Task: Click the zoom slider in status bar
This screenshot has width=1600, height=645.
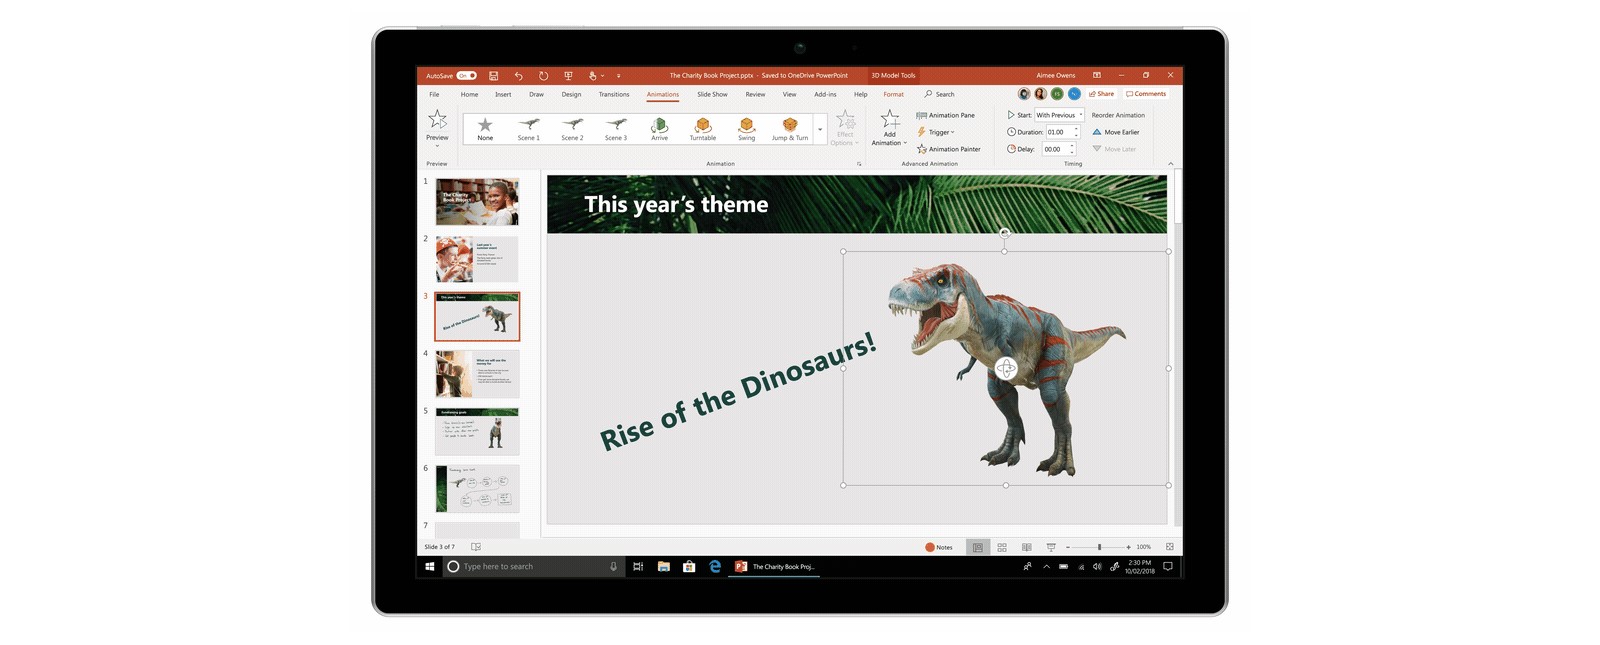Action: (1099, 547)
